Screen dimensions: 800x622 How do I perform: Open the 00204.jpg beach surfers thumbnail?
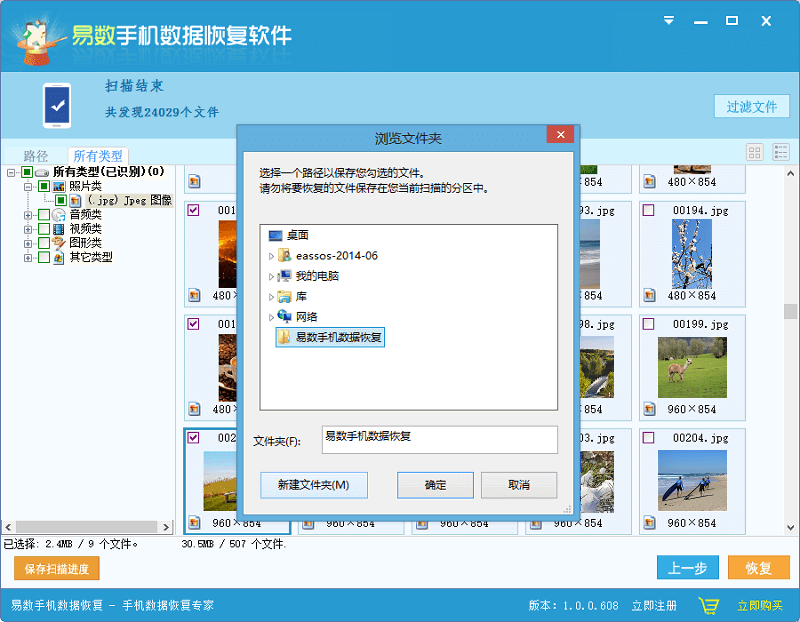pos(692,481)
